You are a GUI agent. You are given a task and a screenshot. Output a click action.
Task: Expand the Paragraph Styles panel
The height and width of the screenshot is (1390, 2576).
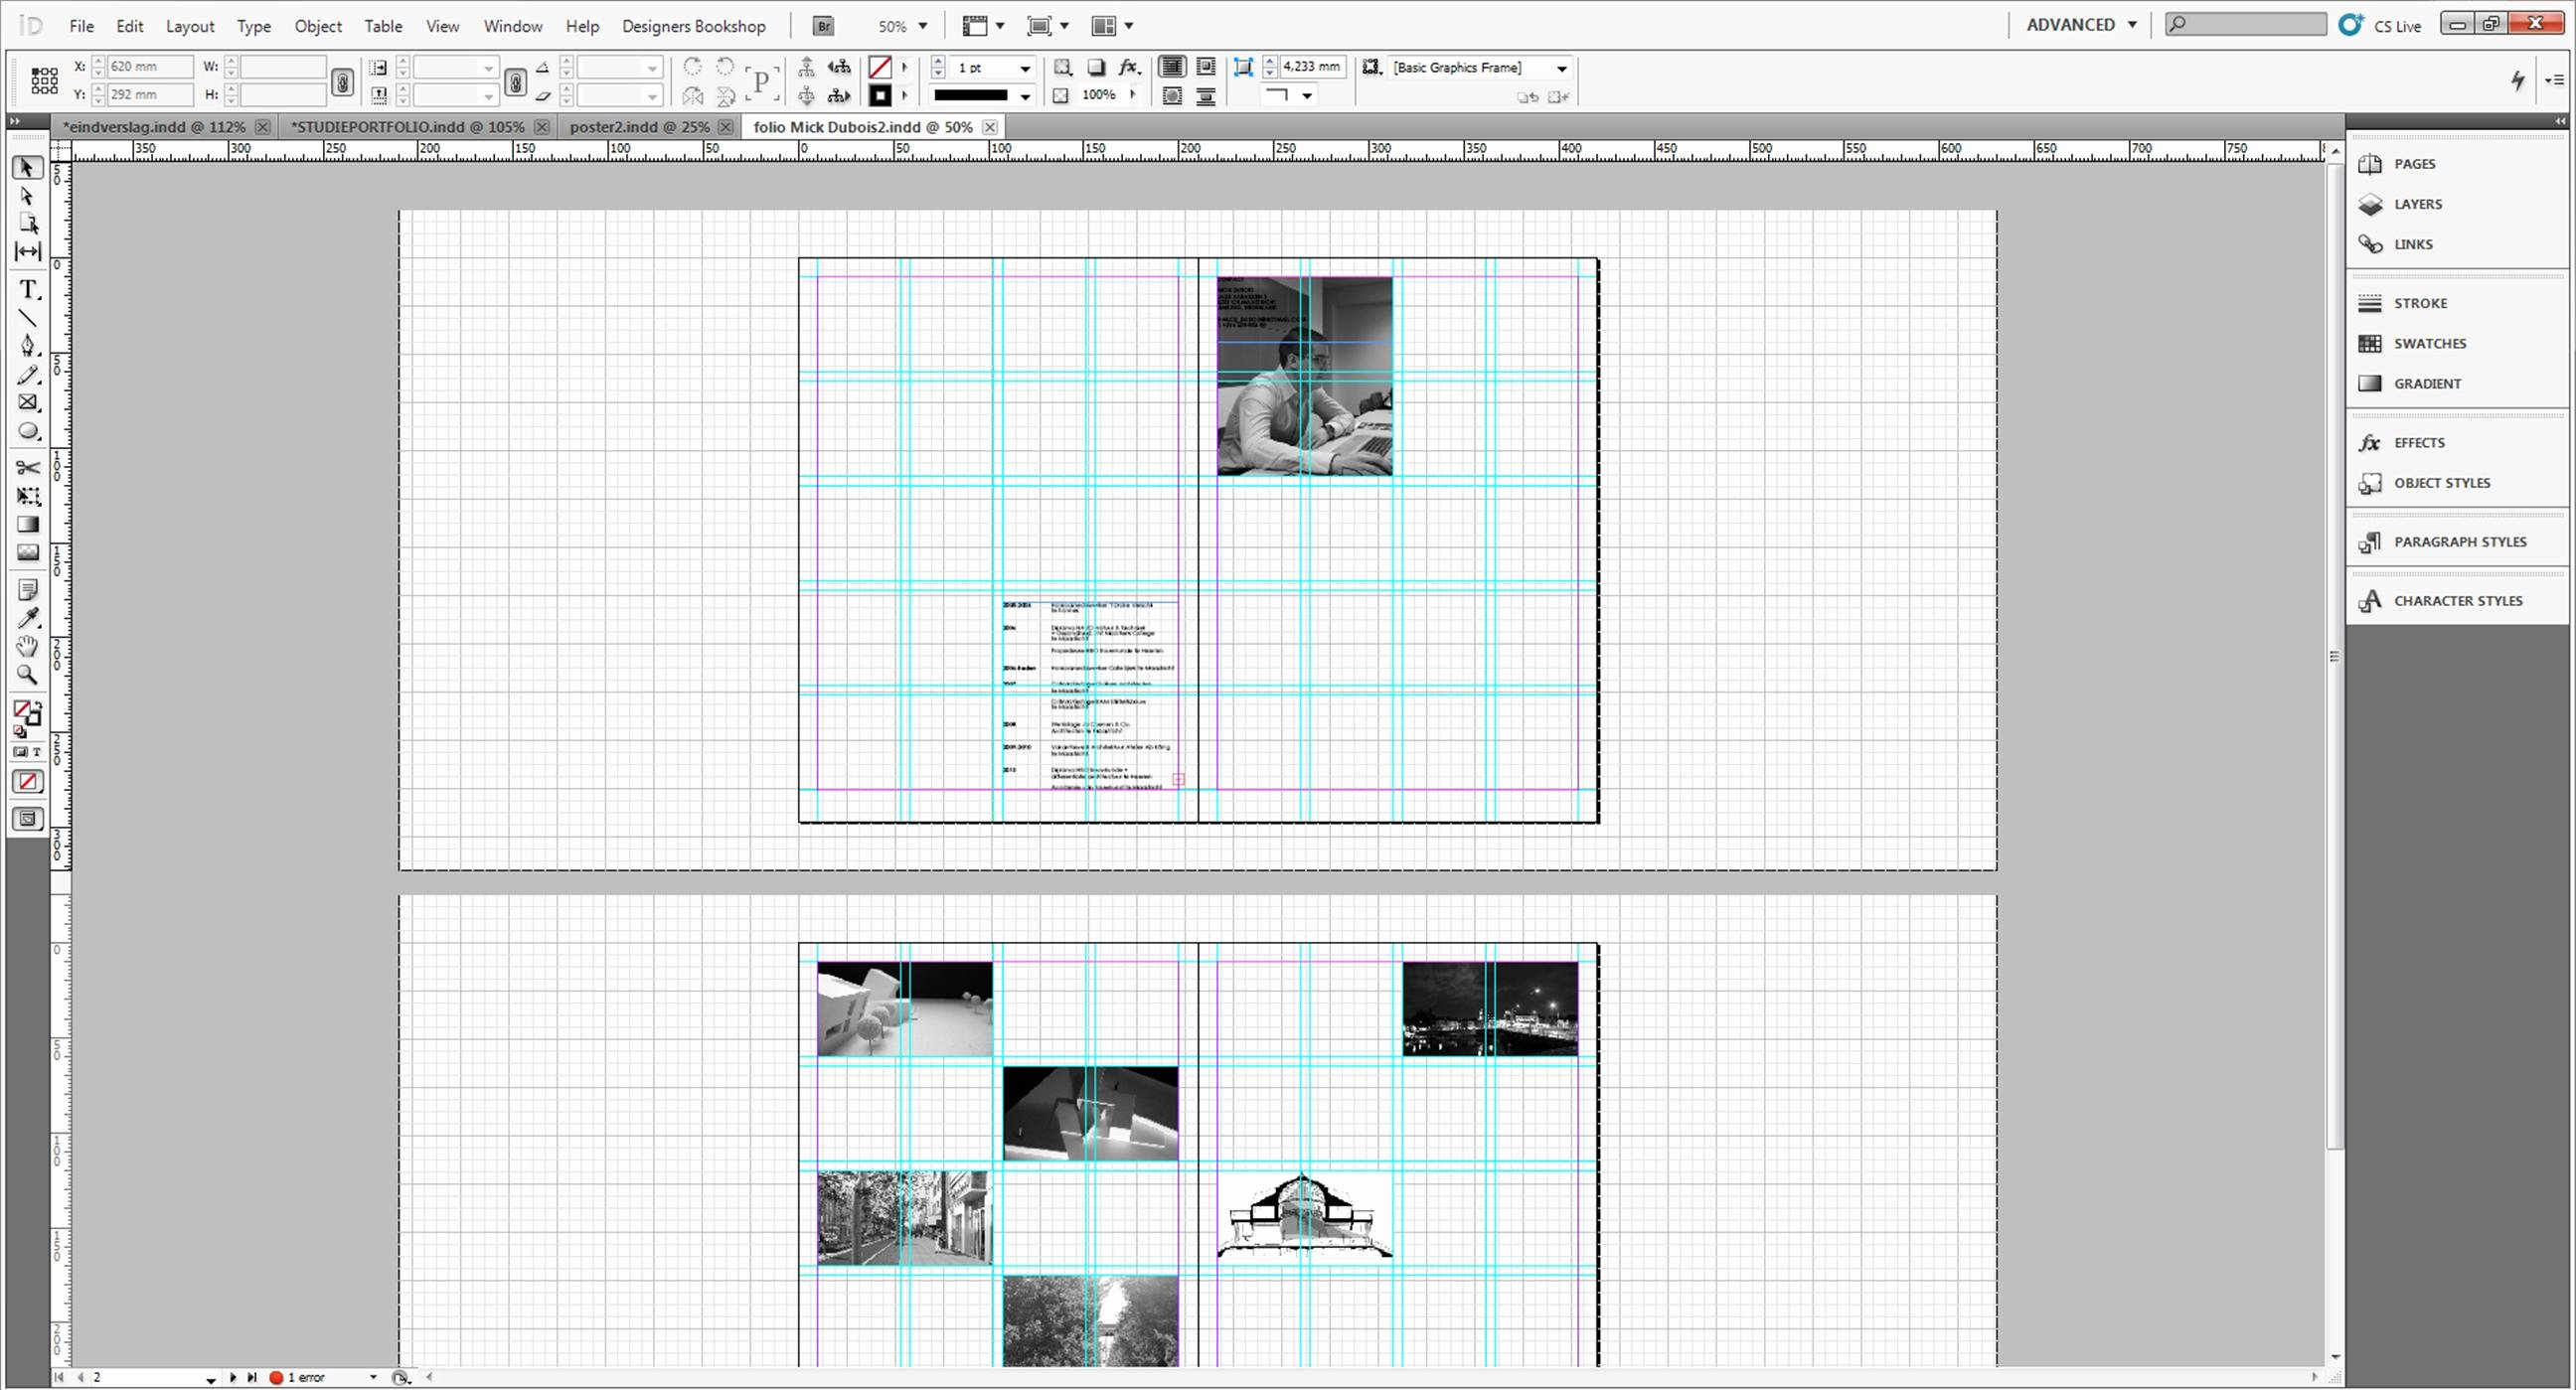[x=2460, y=541]
